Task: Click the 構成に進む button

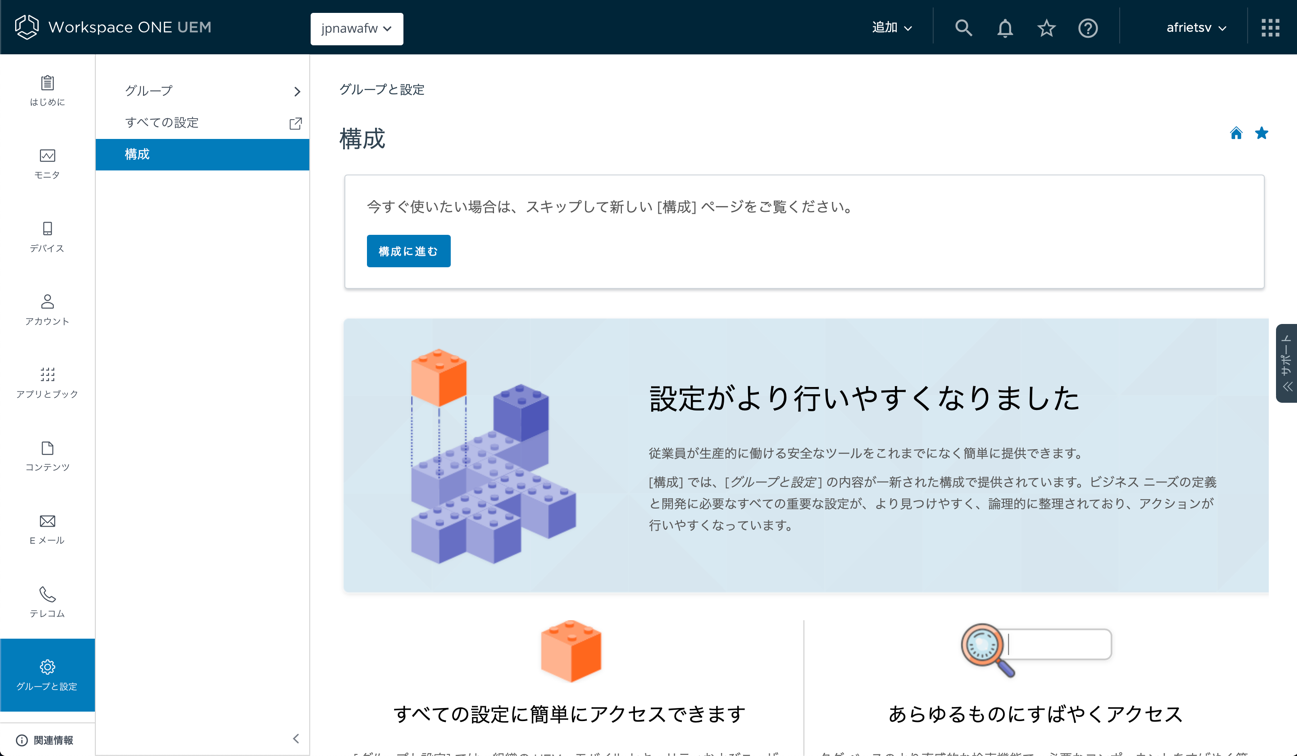Action: coord(408,251)
